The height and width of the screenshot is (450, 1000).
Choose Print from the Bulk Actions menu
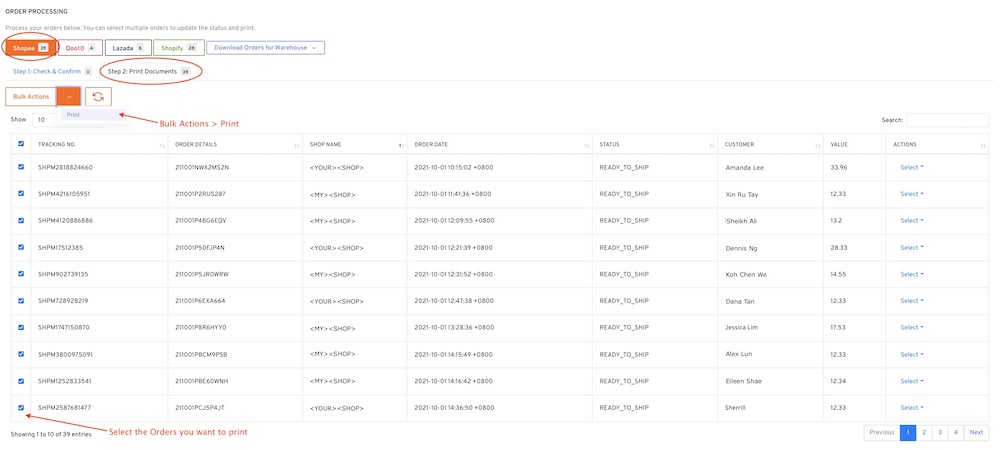(74, 115)
